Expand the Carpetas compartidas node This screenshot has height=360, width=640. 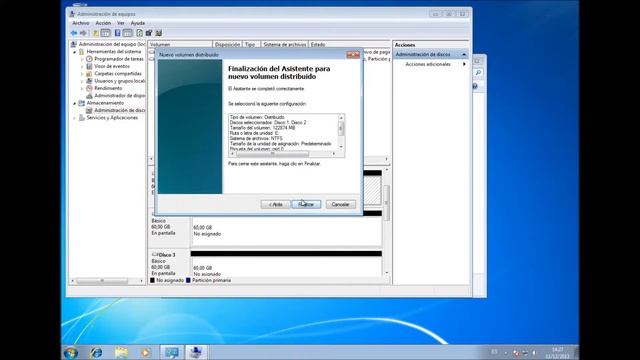[82, 74]
